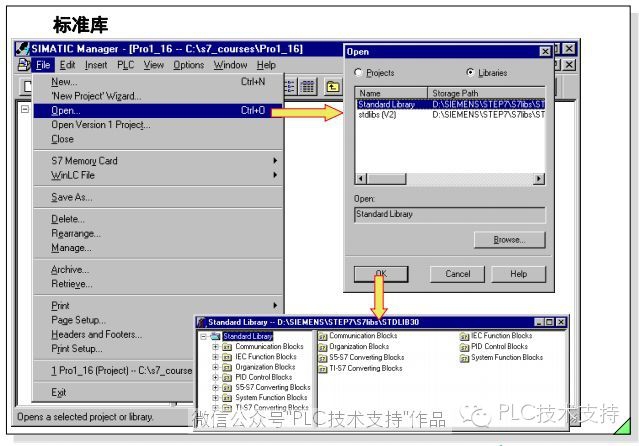
Task: Click the Browse... button
Action: 509,240
